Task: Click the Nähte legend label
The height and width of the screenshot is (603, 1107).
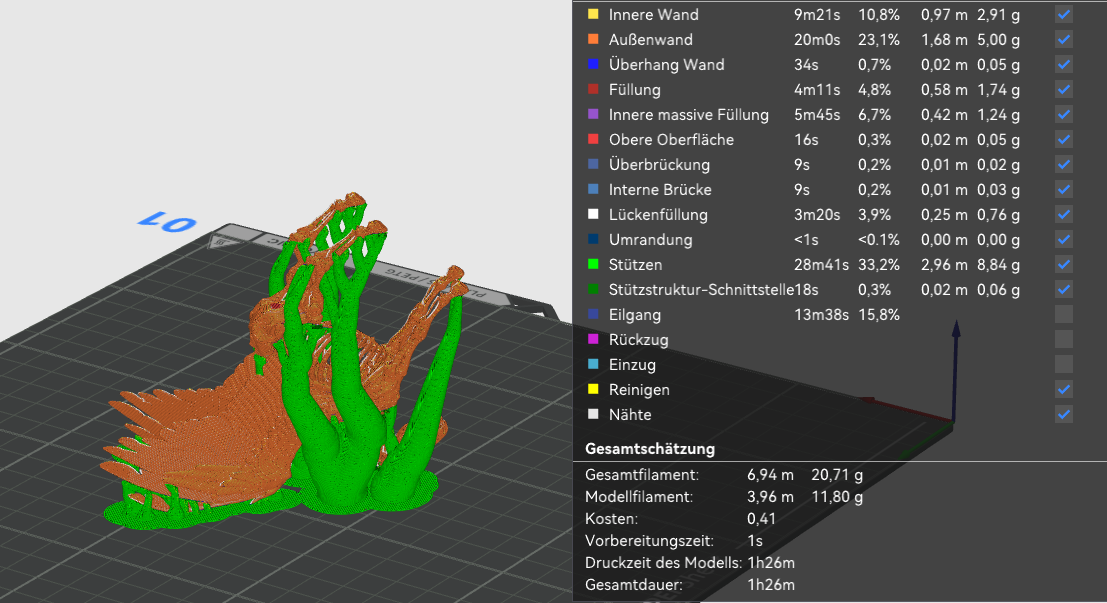Action: (630, 414)
